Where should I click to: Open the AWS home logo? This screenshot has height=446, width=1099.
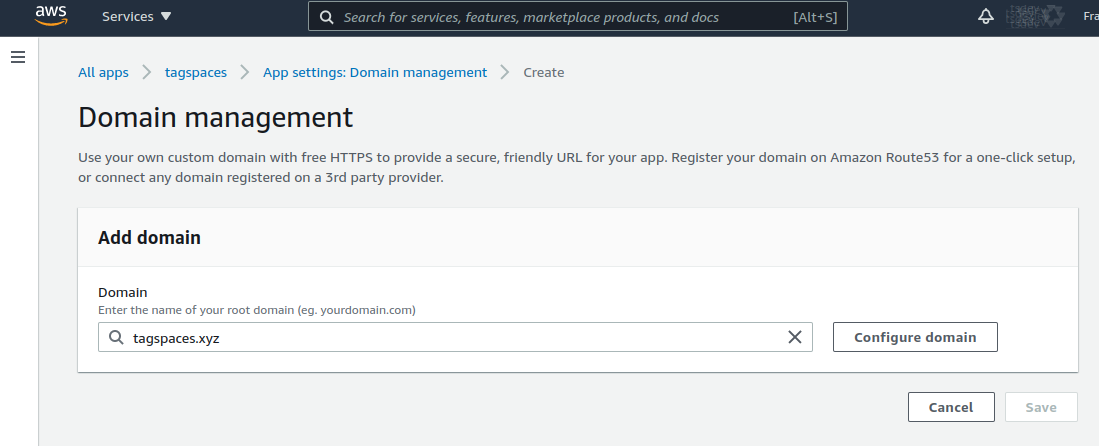51,15
